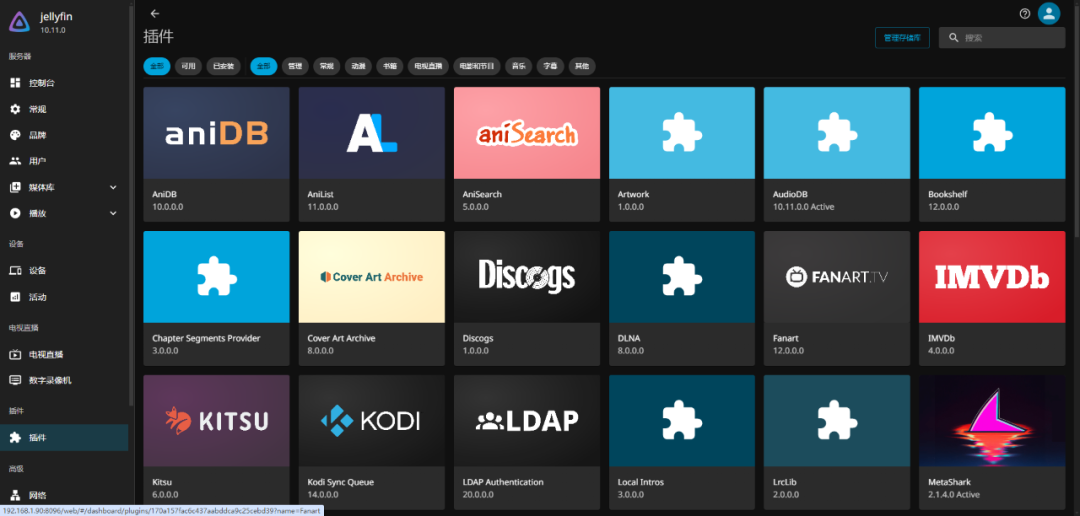Click the Jellyfin logo in sidebar

(19, 22)
